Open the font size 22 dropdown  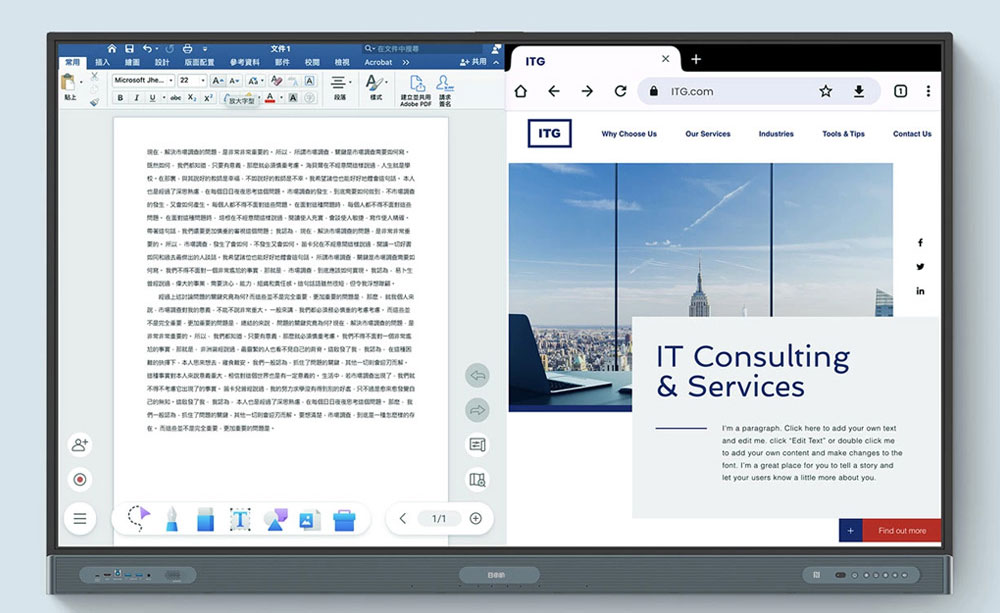tap(202, 80)
